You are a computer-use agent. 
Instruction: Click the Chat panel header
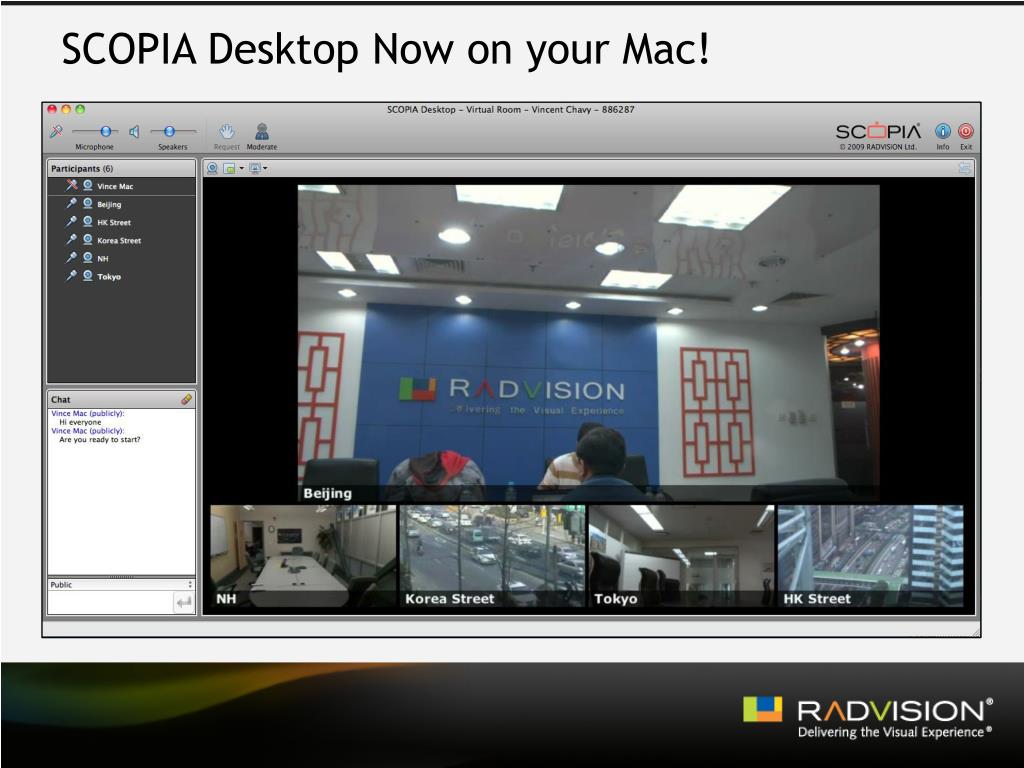[x=121, y=400]
